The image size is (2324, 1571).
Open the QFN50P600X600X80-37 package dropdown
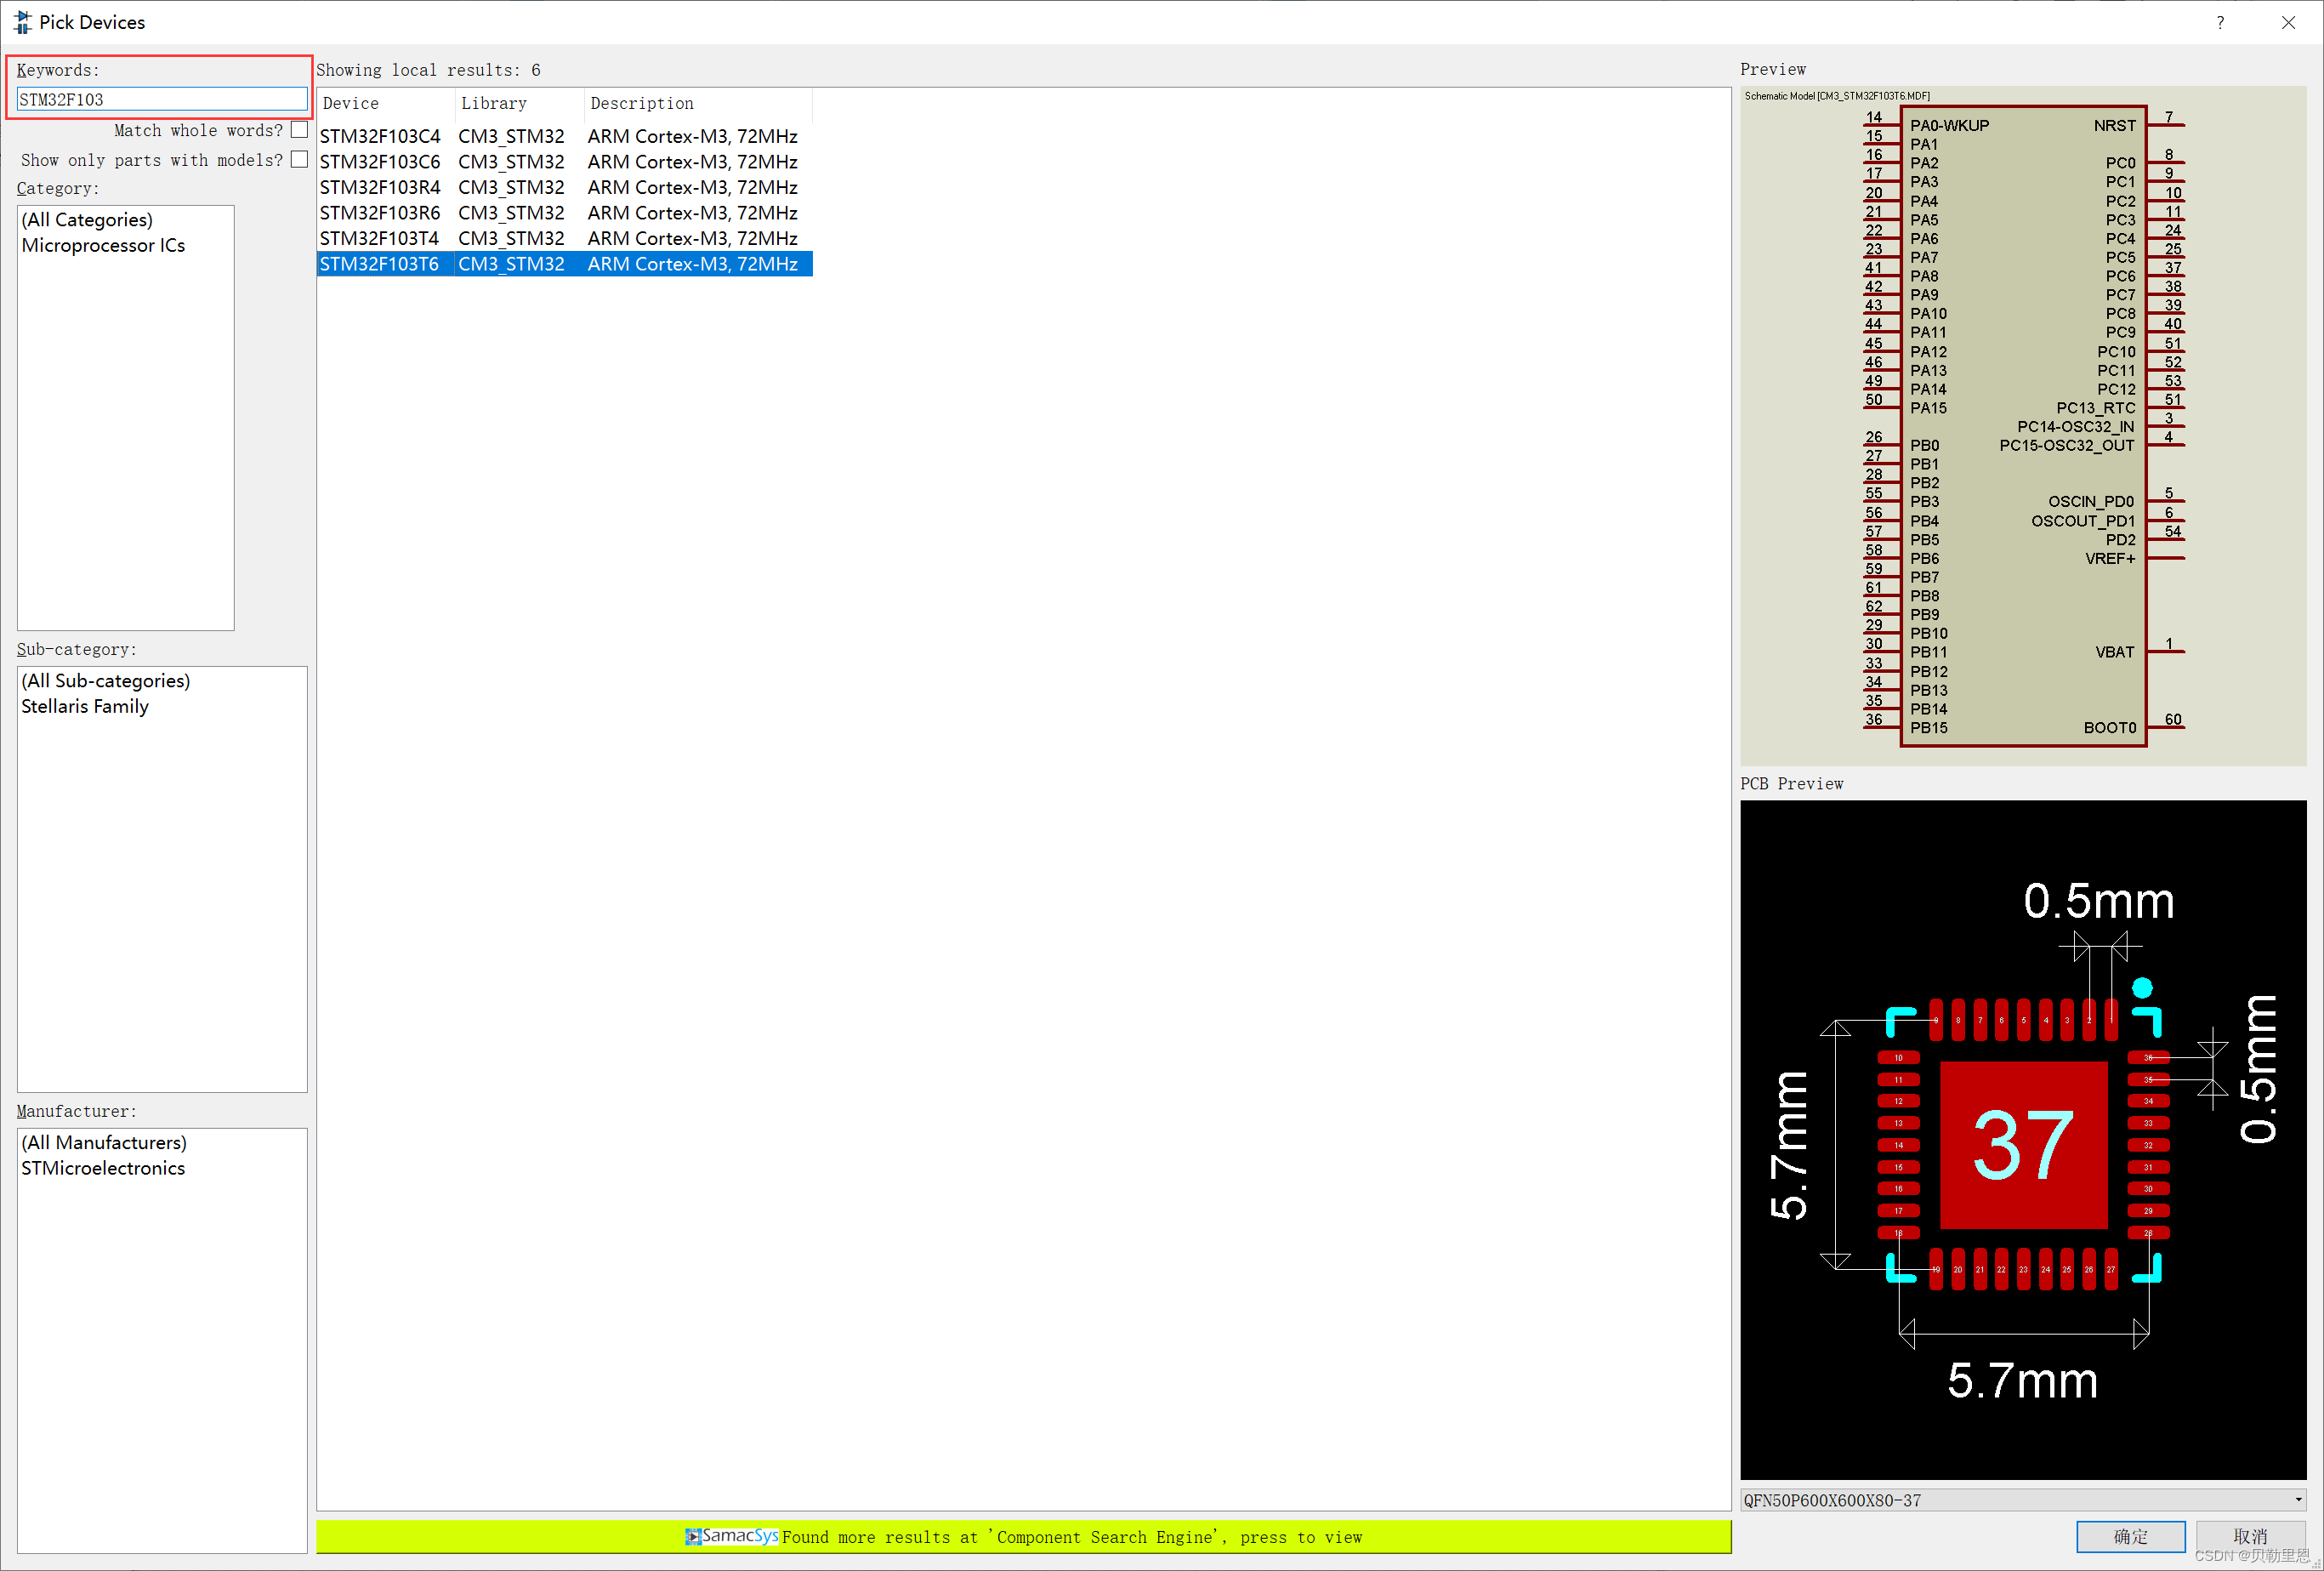[x=2298, y=1499]
